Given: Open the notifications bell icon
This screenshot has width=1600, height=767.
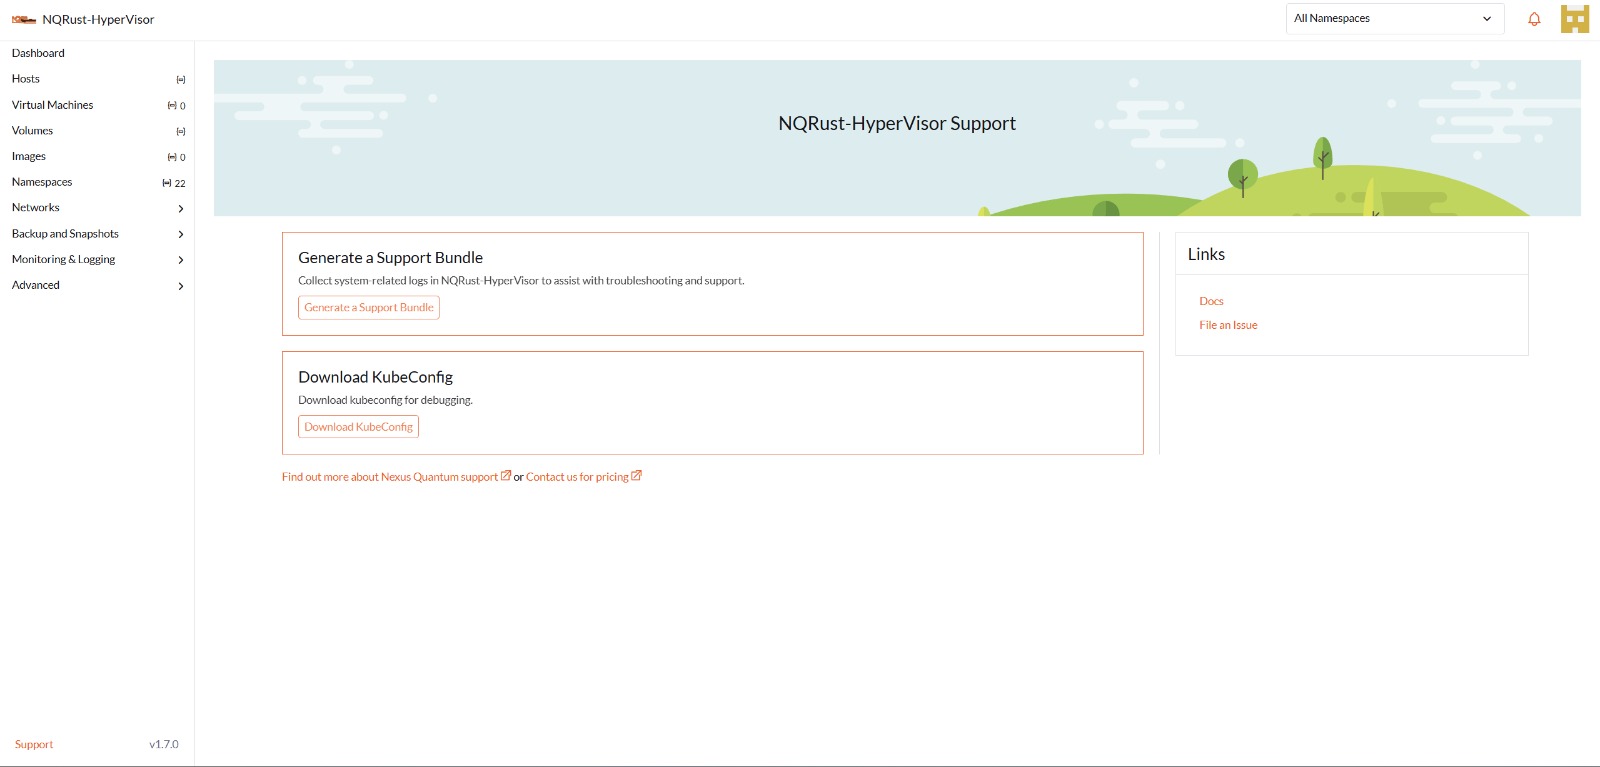Looking at the screenshot, I should tap(1534, 19).
